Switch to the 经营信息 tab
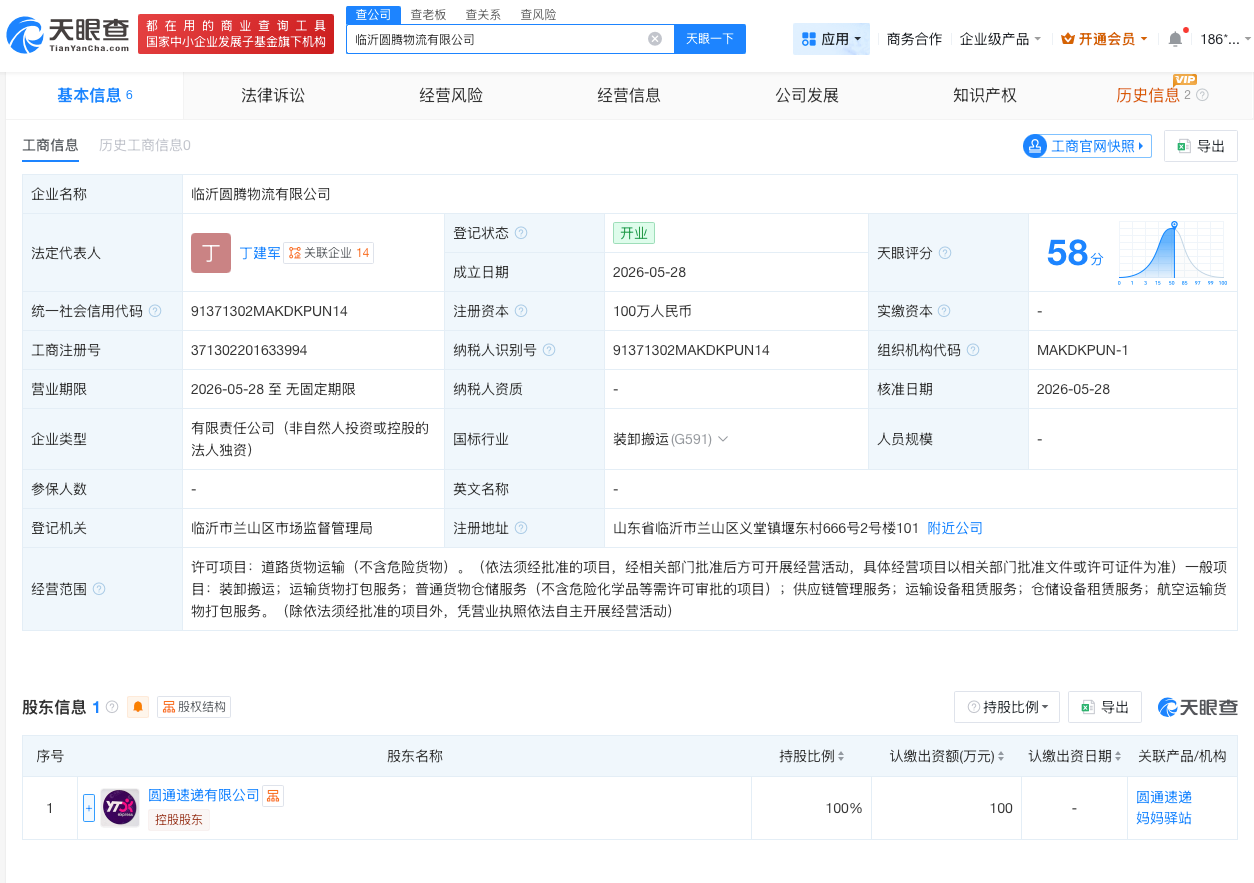Screen dimensions: 1254x883 pos(629,95)
